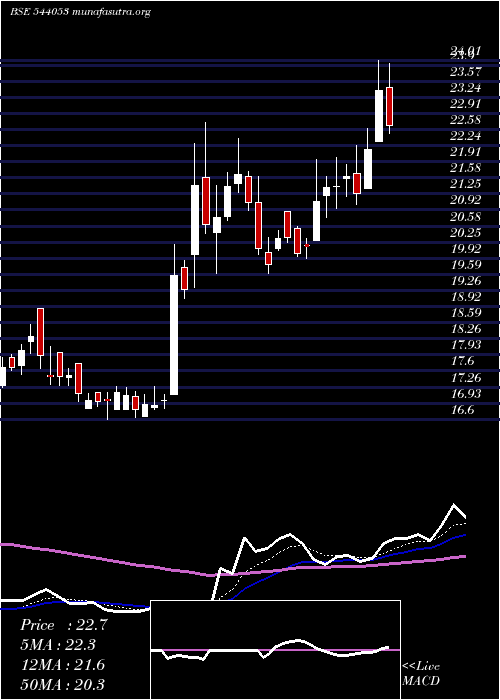Select the 17.93 price axis label
The width and height of the screenshot is (500, 700).
[x=466, y=345]
